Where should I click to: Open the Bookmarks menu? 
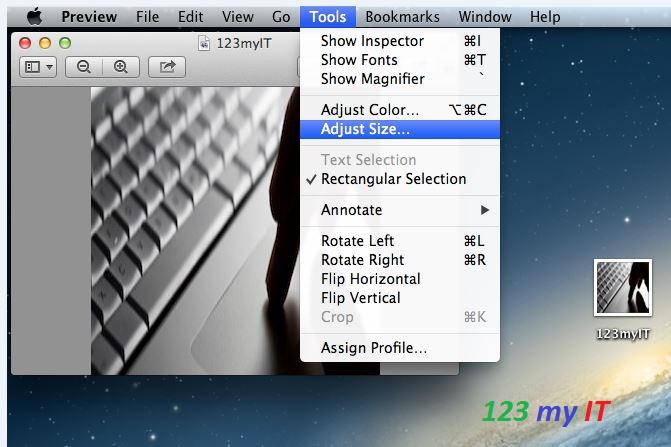click(402, 17)
